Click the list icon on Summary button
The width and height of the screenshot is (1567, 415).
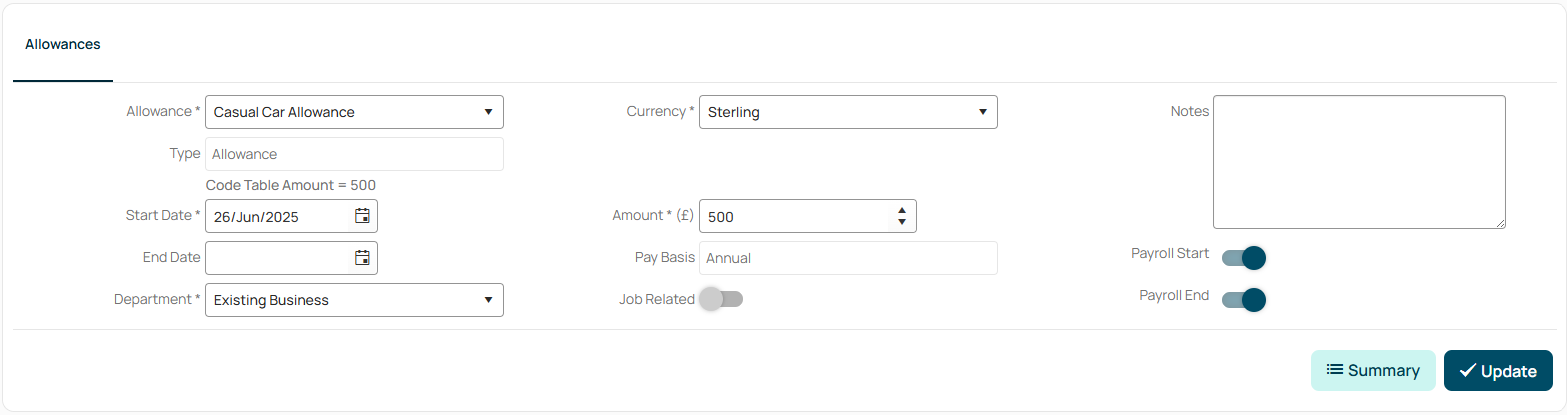pyautogui.click(x=1335, y=370)
